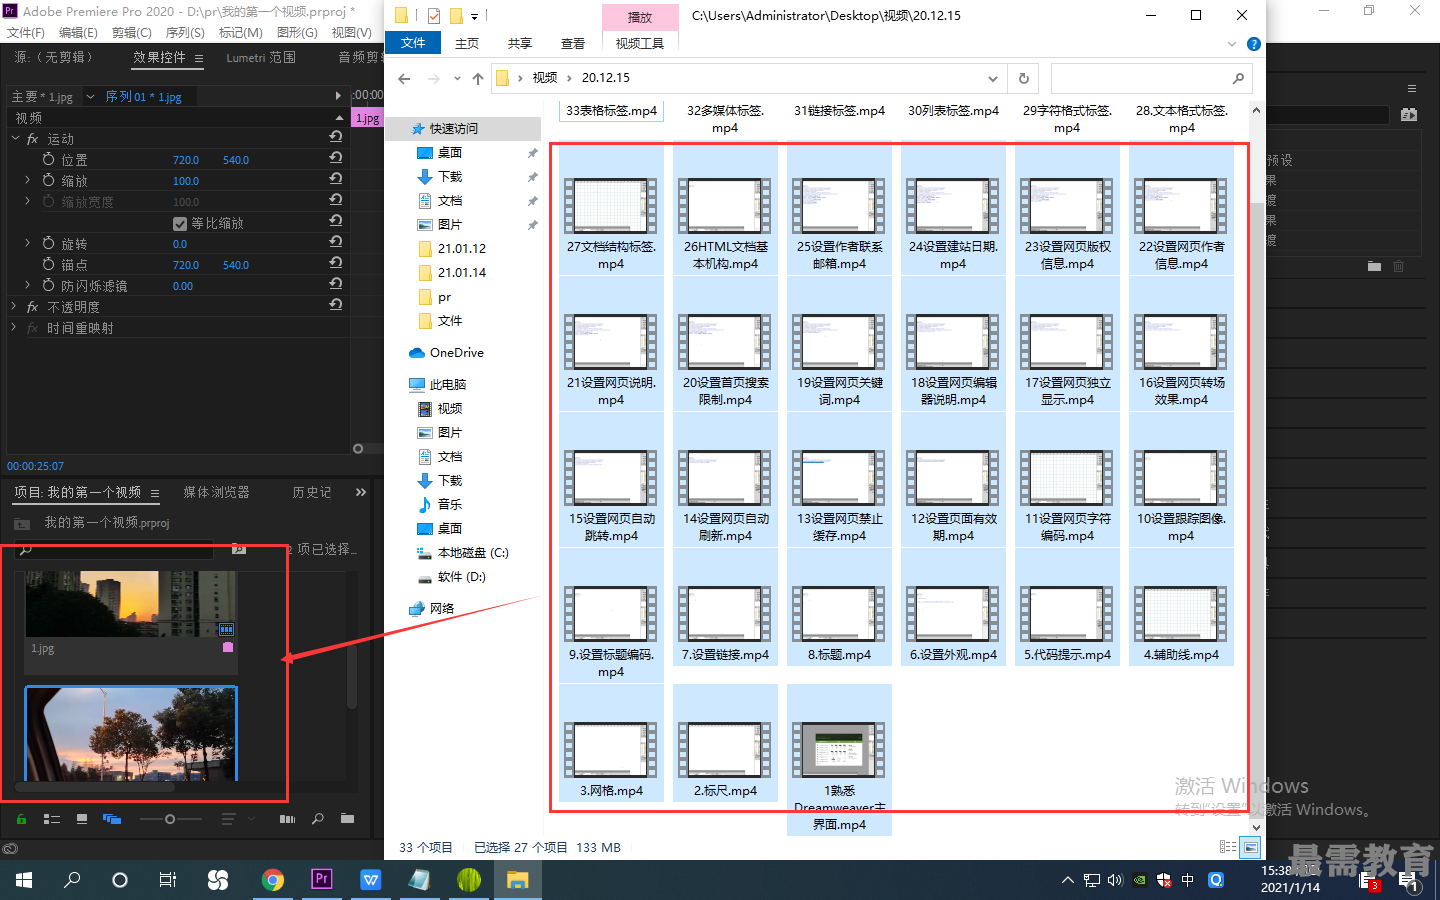1440x900 pixels.
Task: Click Automate to Sequence icon in project panel
Action: 287,819
